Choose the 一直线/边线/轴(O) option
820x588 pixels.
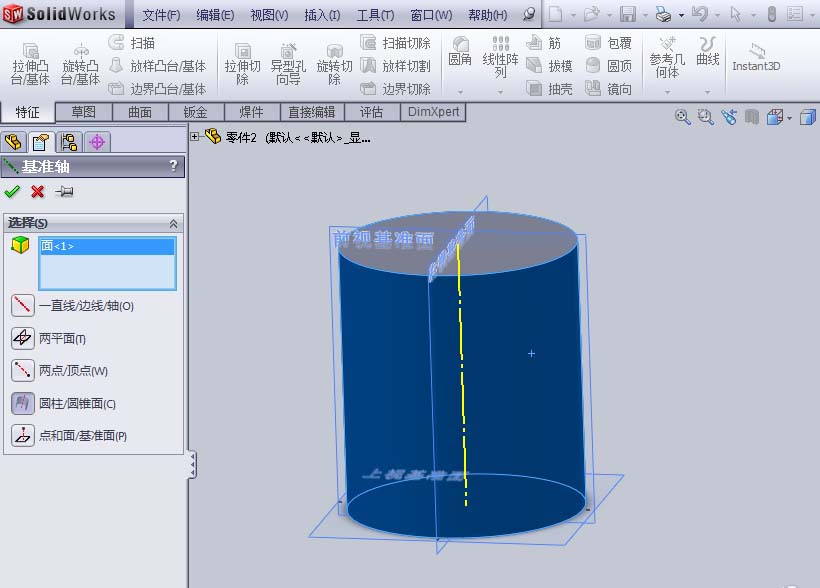pyautogui.click(x=72, y=306)
